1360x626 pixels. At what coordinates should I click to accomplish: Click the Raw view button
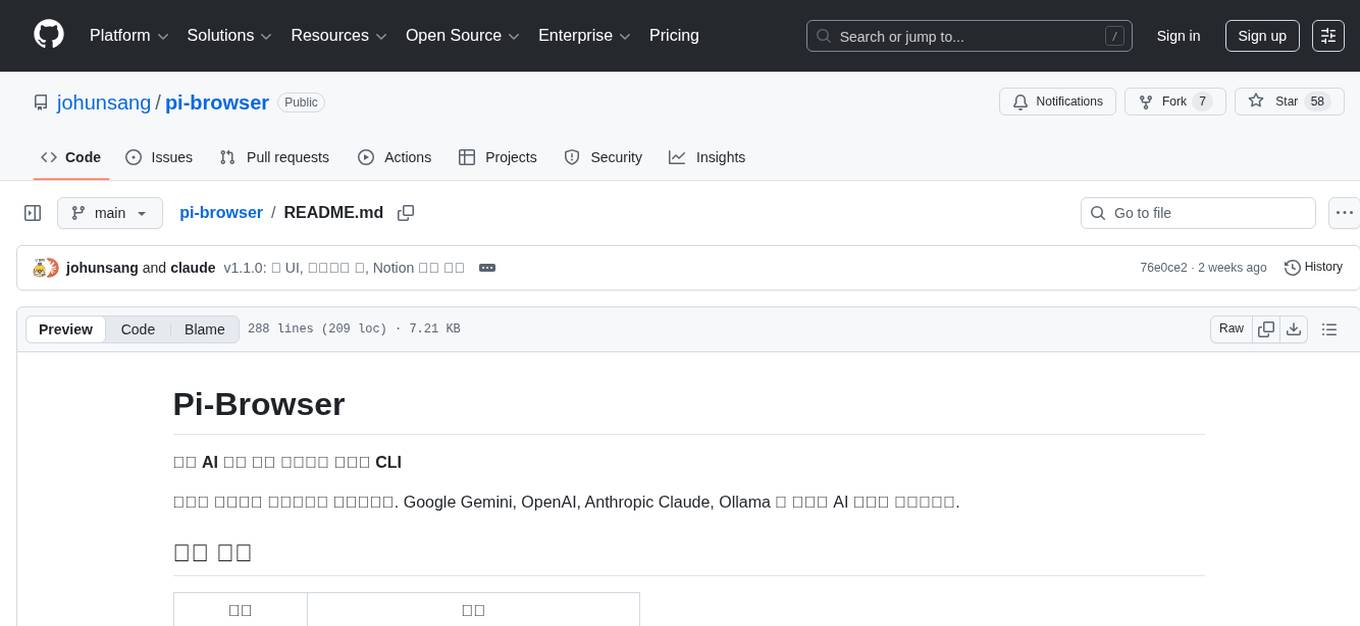click(x=1230, y=328)
